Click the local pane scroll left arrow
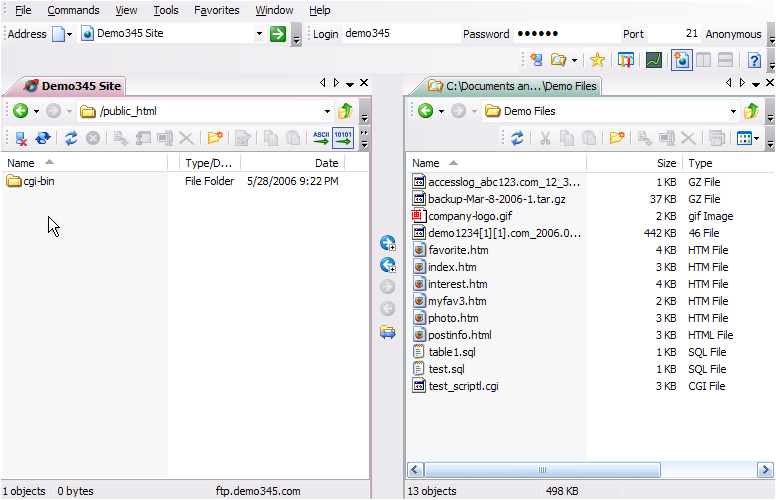 [415, 469]
